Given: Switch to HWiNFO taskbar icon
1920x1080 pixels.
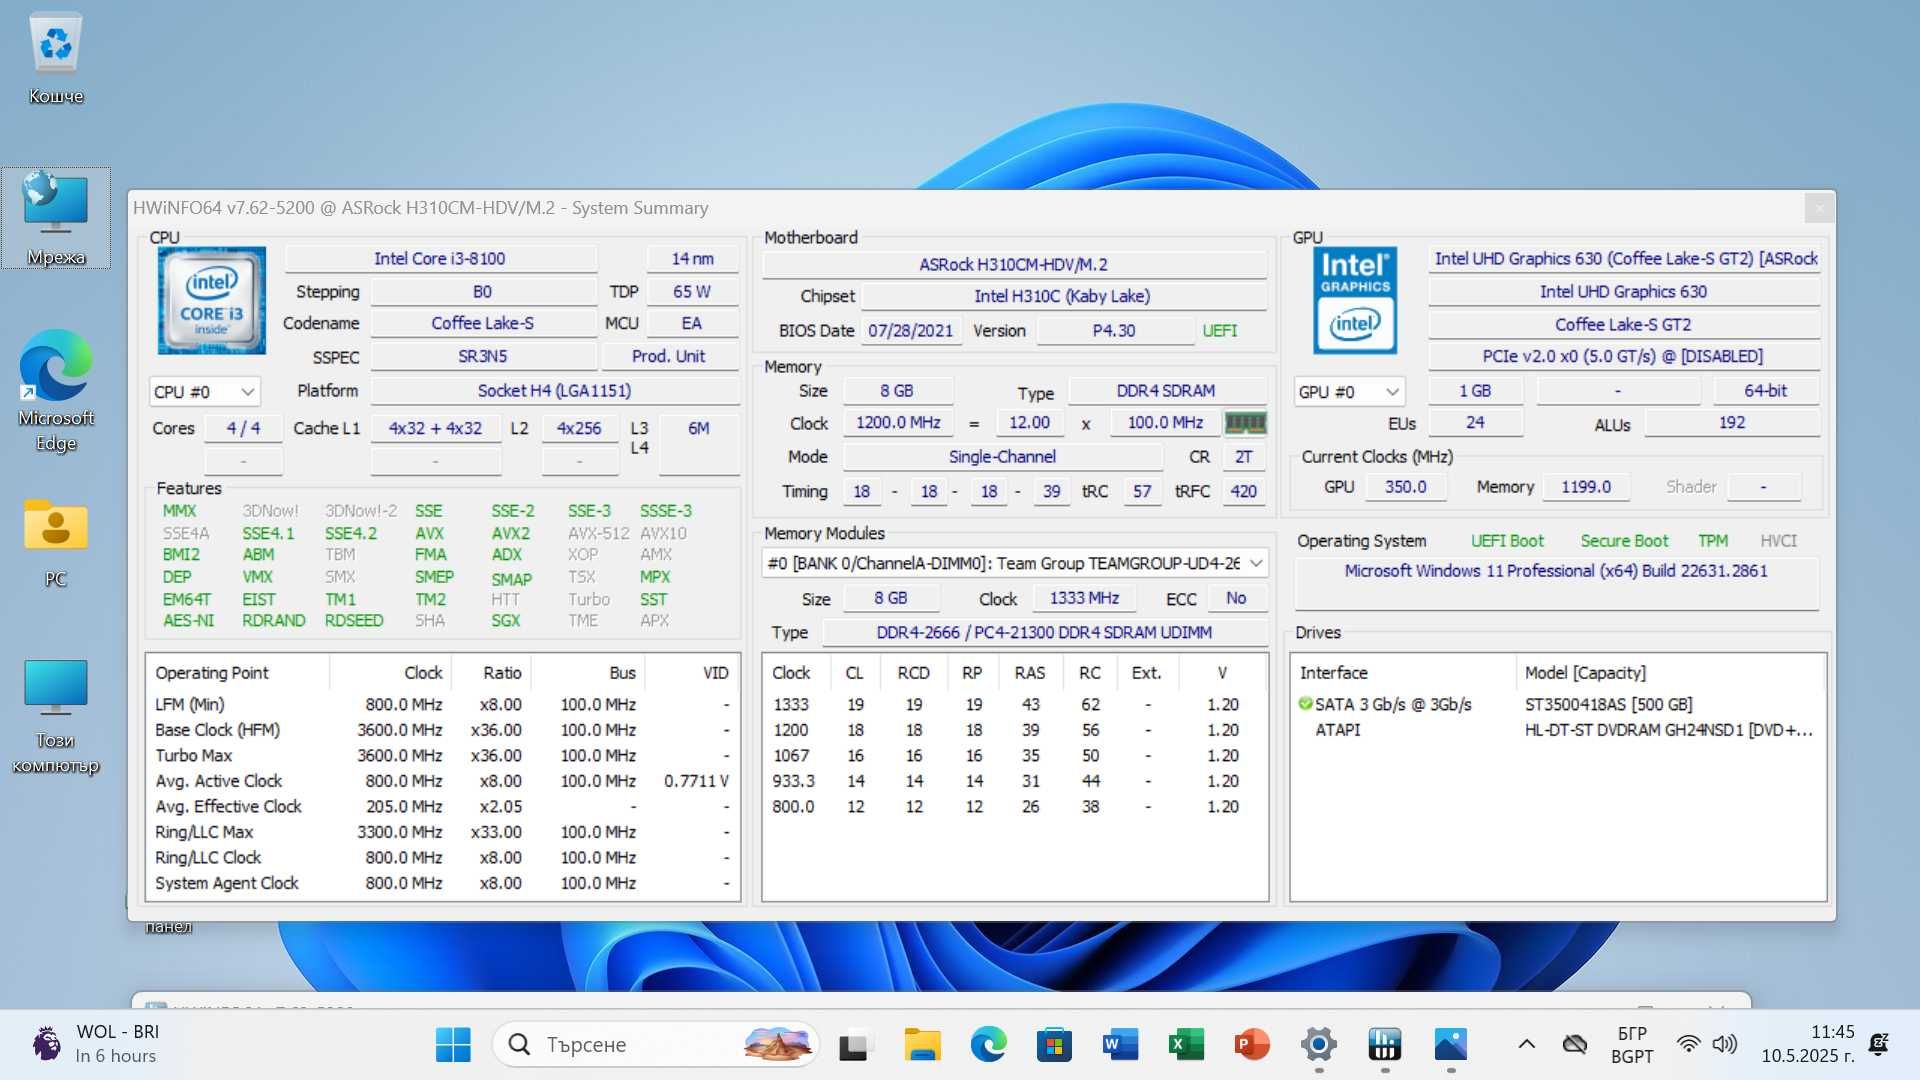Looking at the screenshot, I should pyautogui.click(x=1385, y=1045).
